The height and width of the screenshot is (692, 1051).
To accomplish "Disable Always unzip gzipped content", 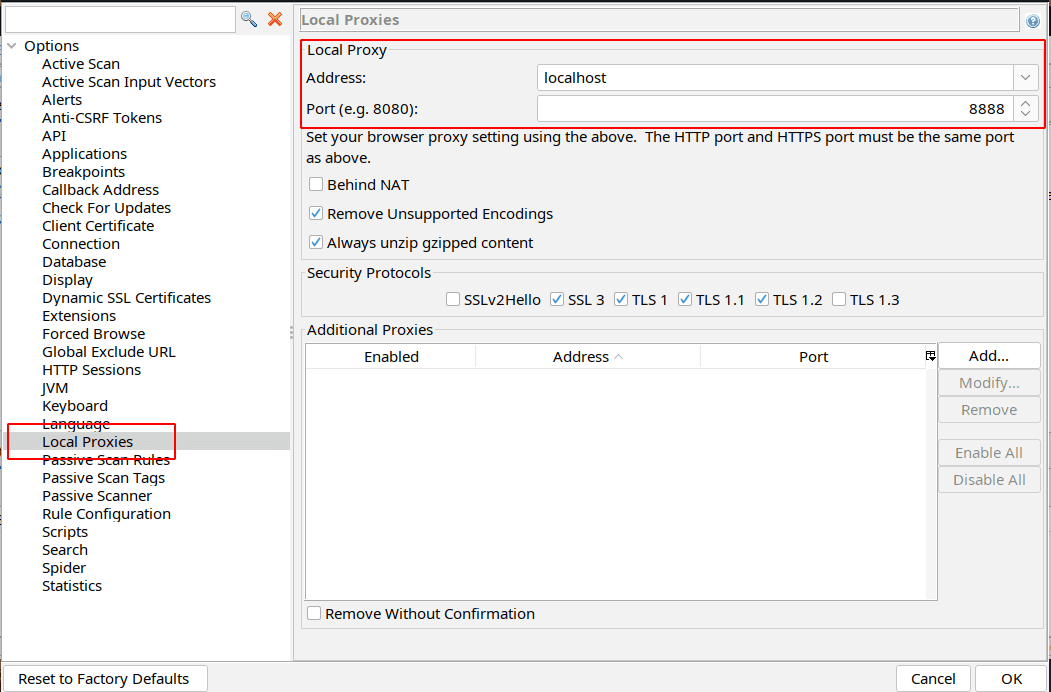I will point(316,242).
